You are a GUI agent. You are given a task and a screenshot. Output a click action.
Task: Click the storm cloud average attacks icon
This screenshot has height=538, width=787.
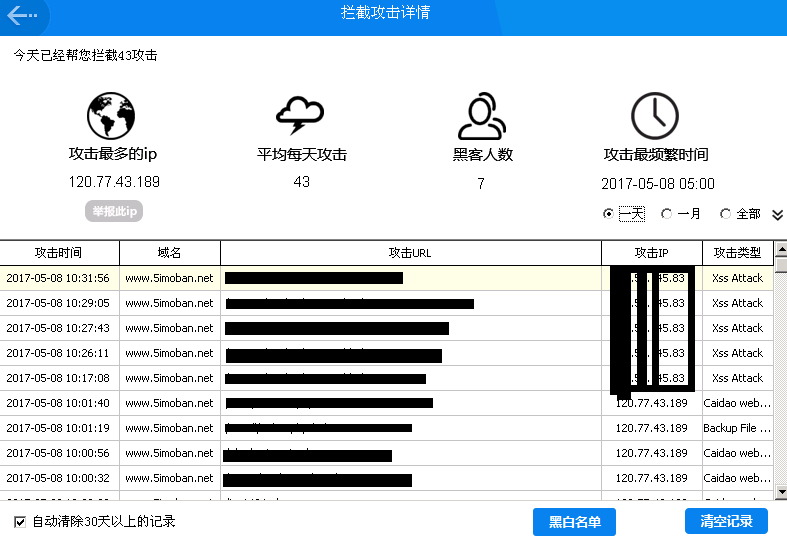pyautogui.click(x=300, y=115)
